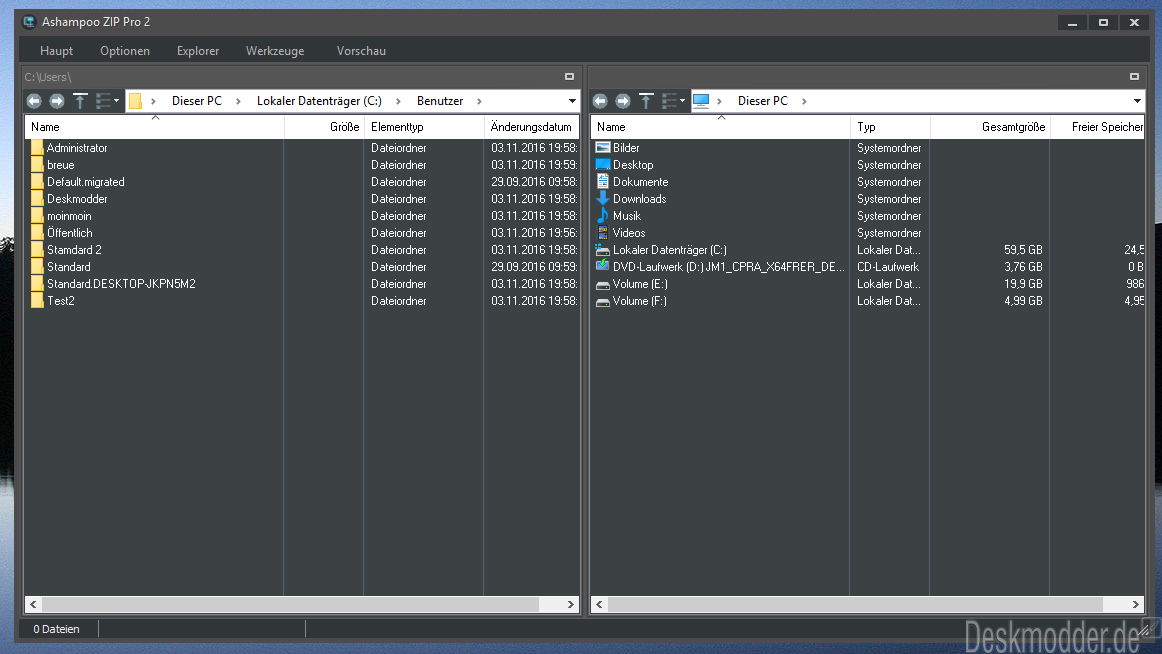Viewport: 1162px width, 654px height.
Task: Click the computer icon in right address bar
Action: click(701, 101)
